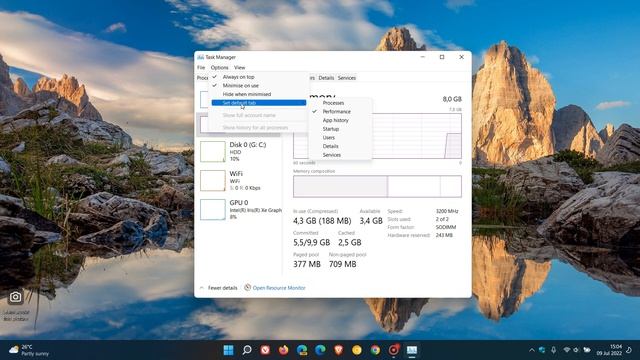Click the Form factor value SODIMM
Image resolution: width=640 pixels, height=360 pixels.
pyautogui.click(x=446, y=227)
